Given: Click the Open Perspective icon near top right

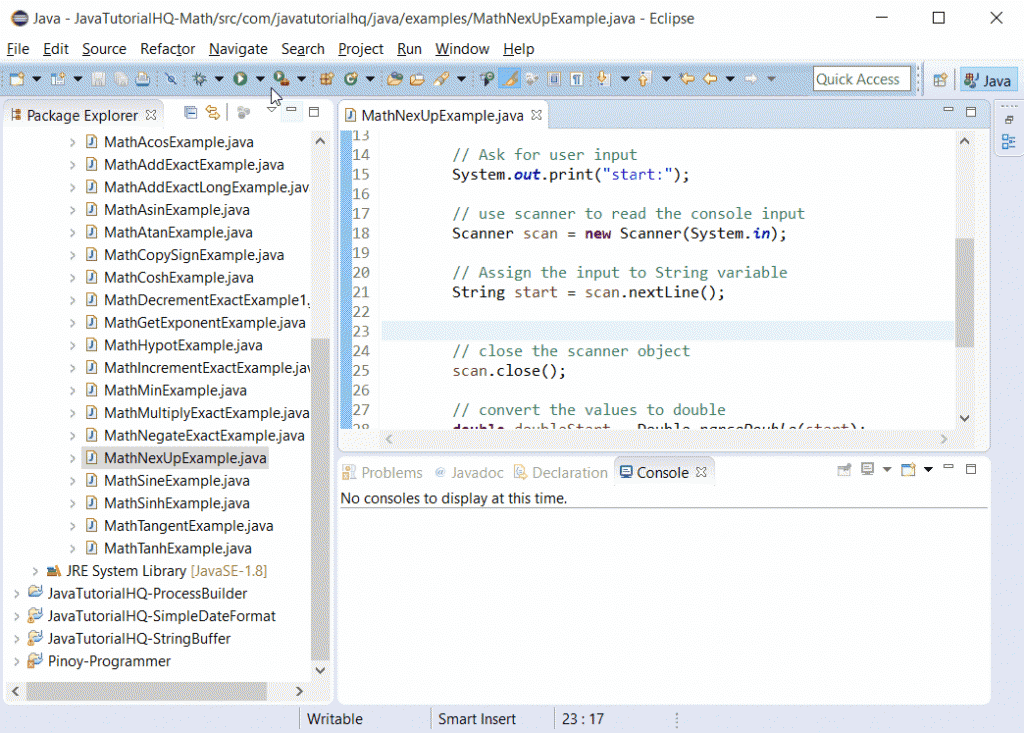Looking at the screenshot, I should 940,79.
